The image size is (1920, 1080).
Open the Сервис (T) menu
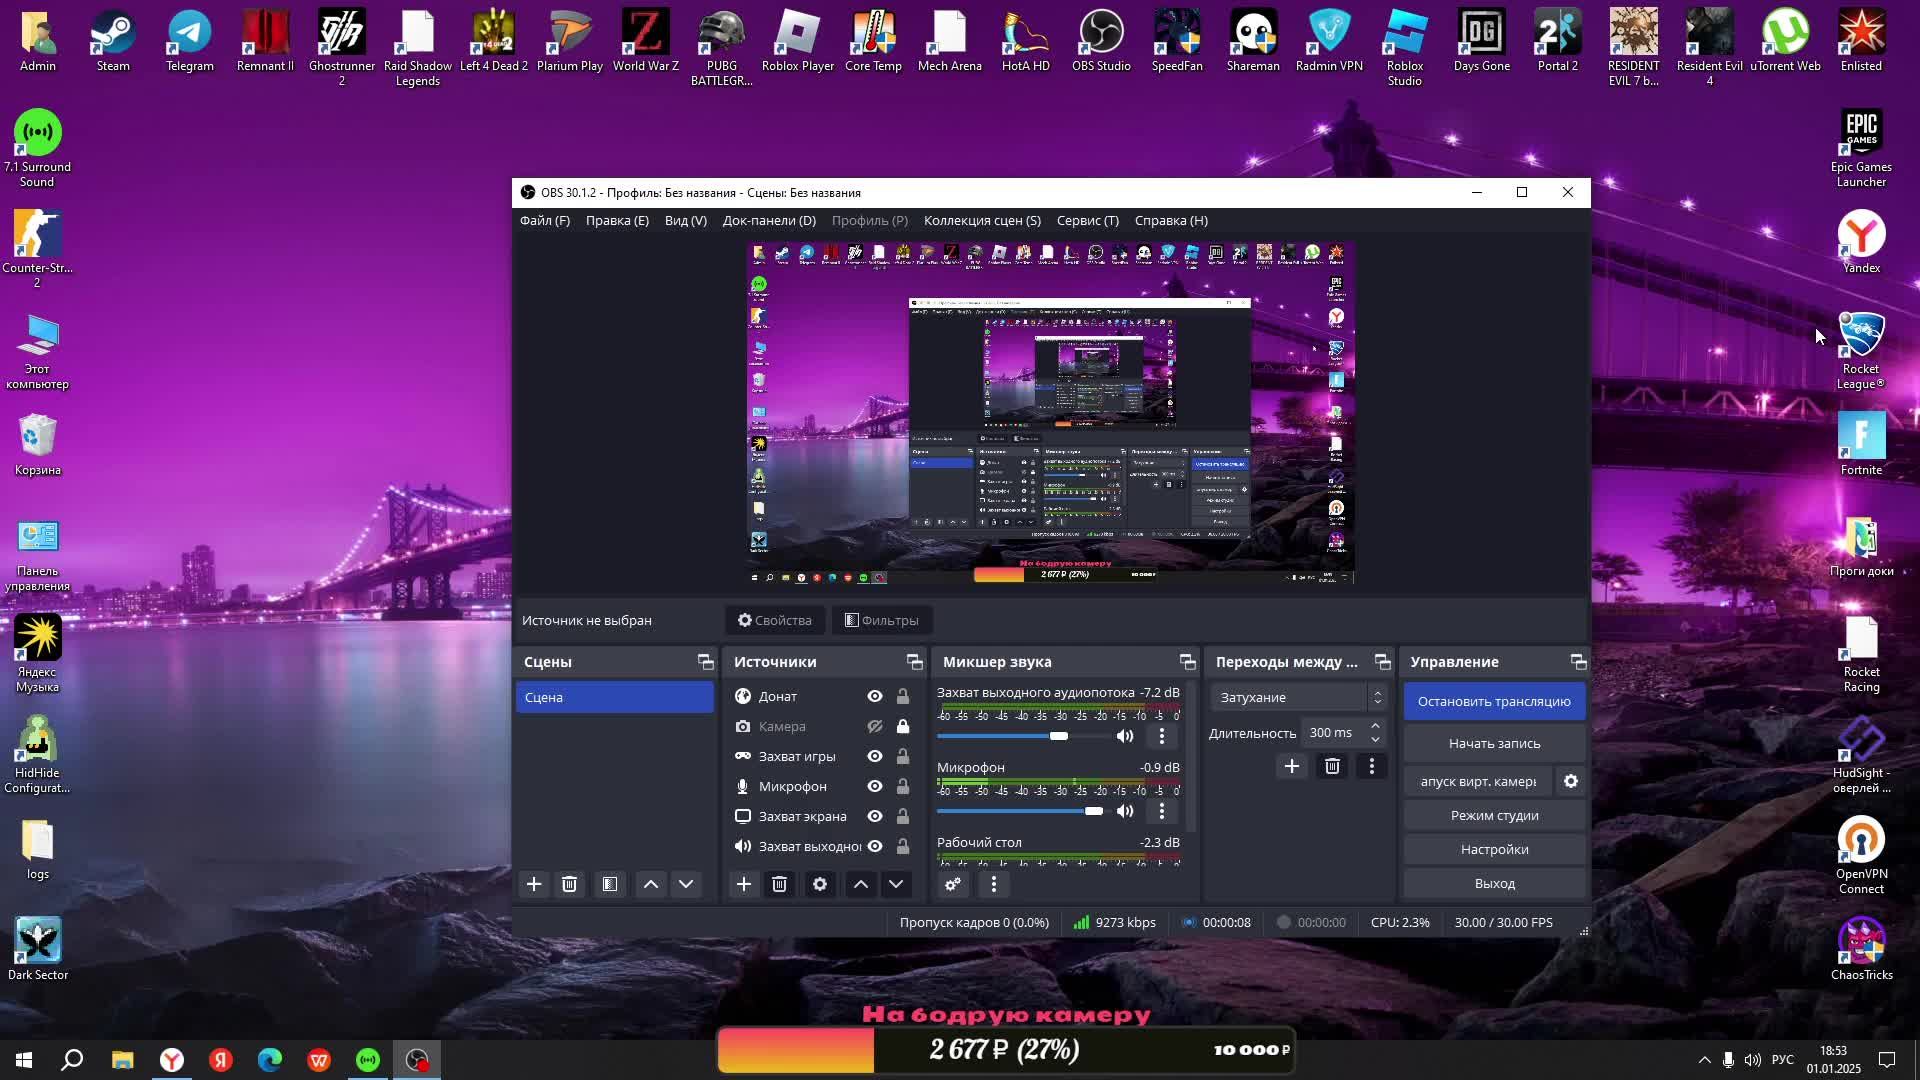[1087, 220]
